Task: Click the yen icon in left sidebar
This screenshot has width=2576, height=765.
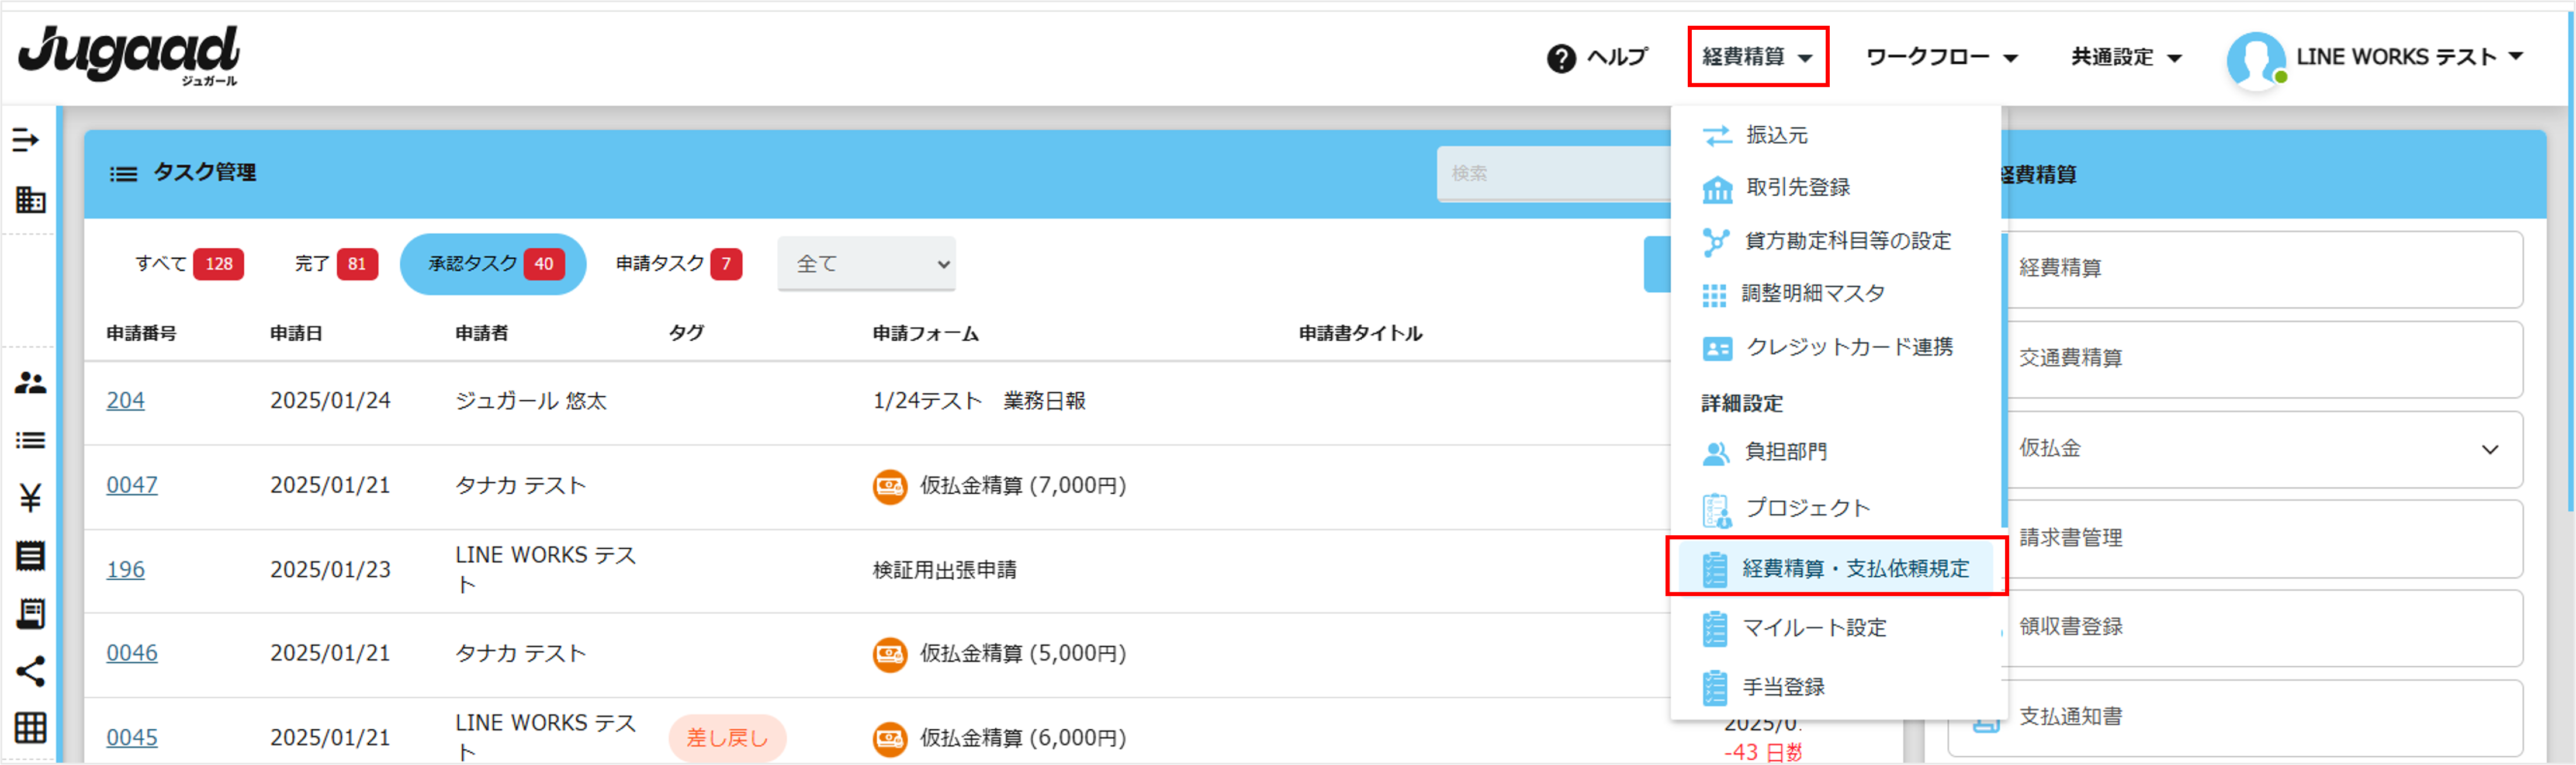Action: tap(30, 498)
